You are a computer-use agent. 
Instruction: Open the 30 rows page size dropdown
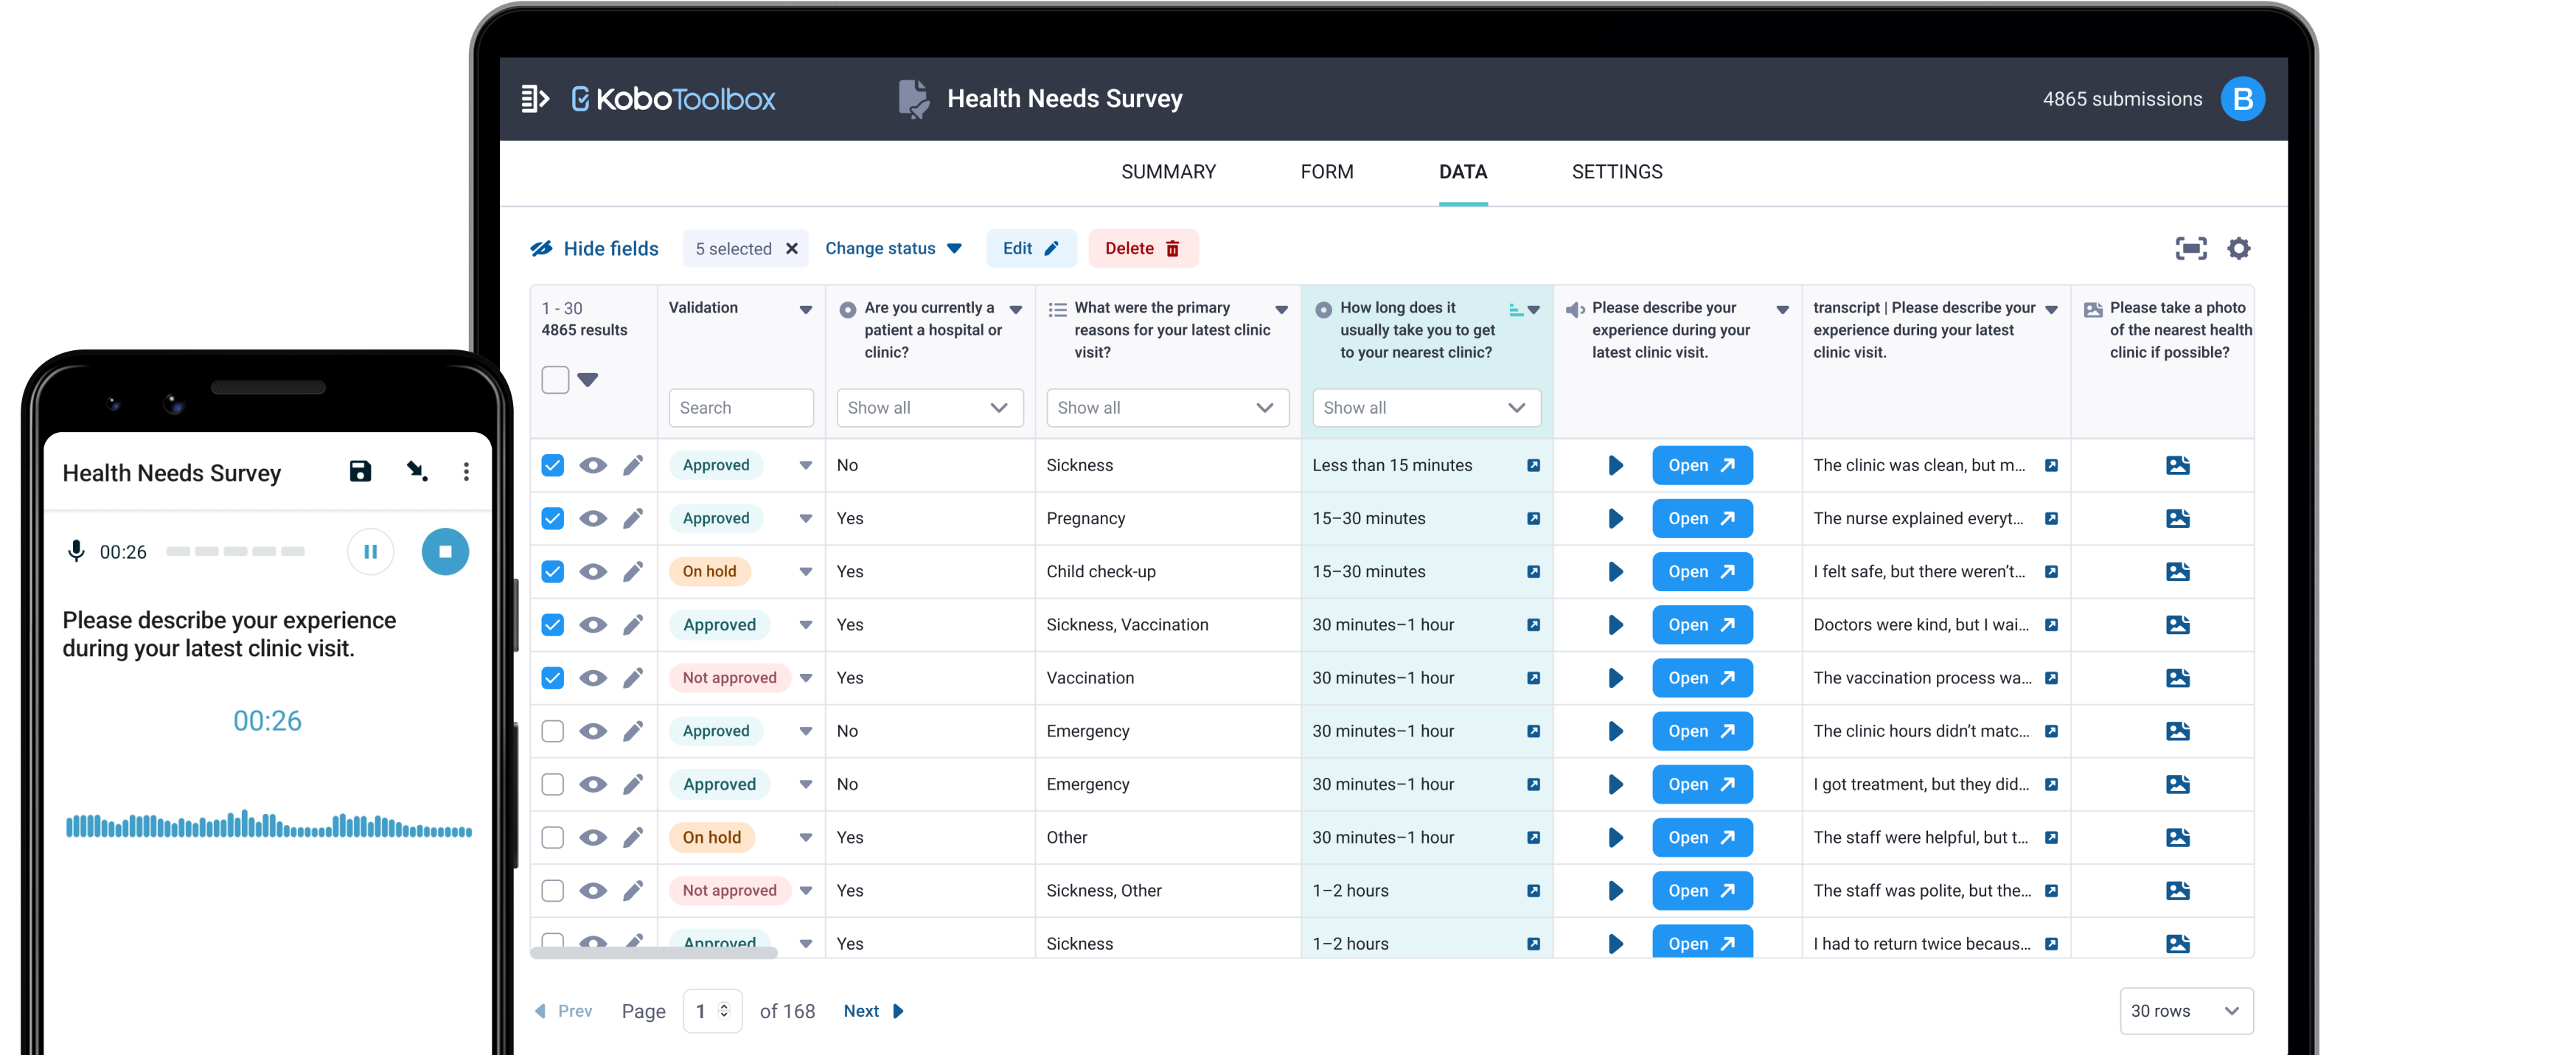point(2185,1010)
